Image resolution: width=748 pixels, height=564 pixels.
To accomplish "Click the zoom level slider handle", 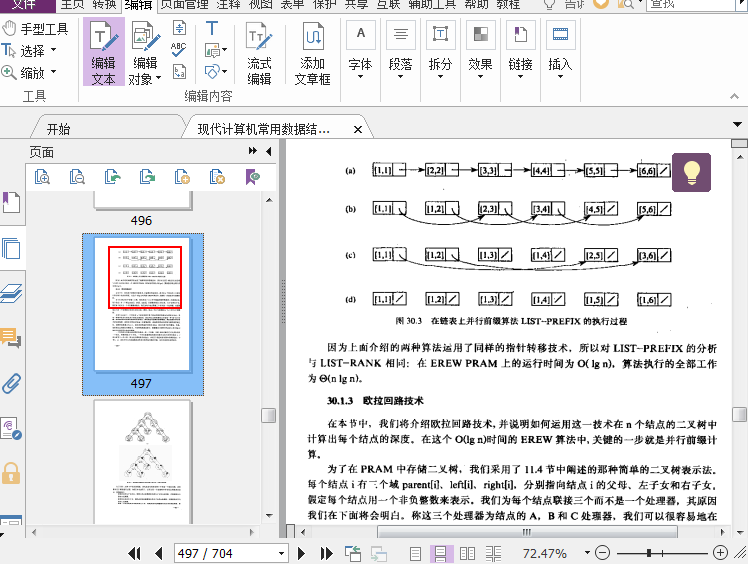I will [649, 553].
